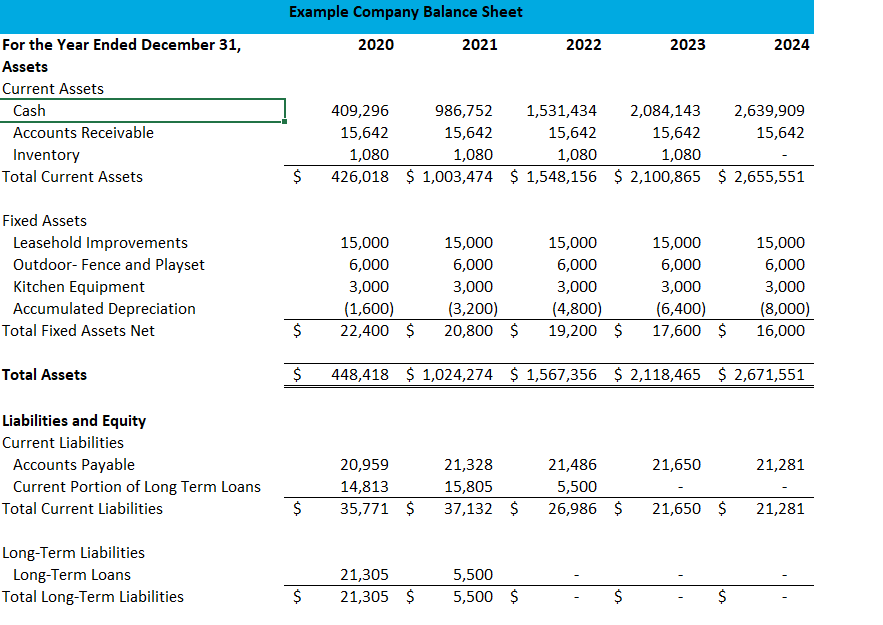Click 2021 current loan portion 15,805

coord(468,487)
